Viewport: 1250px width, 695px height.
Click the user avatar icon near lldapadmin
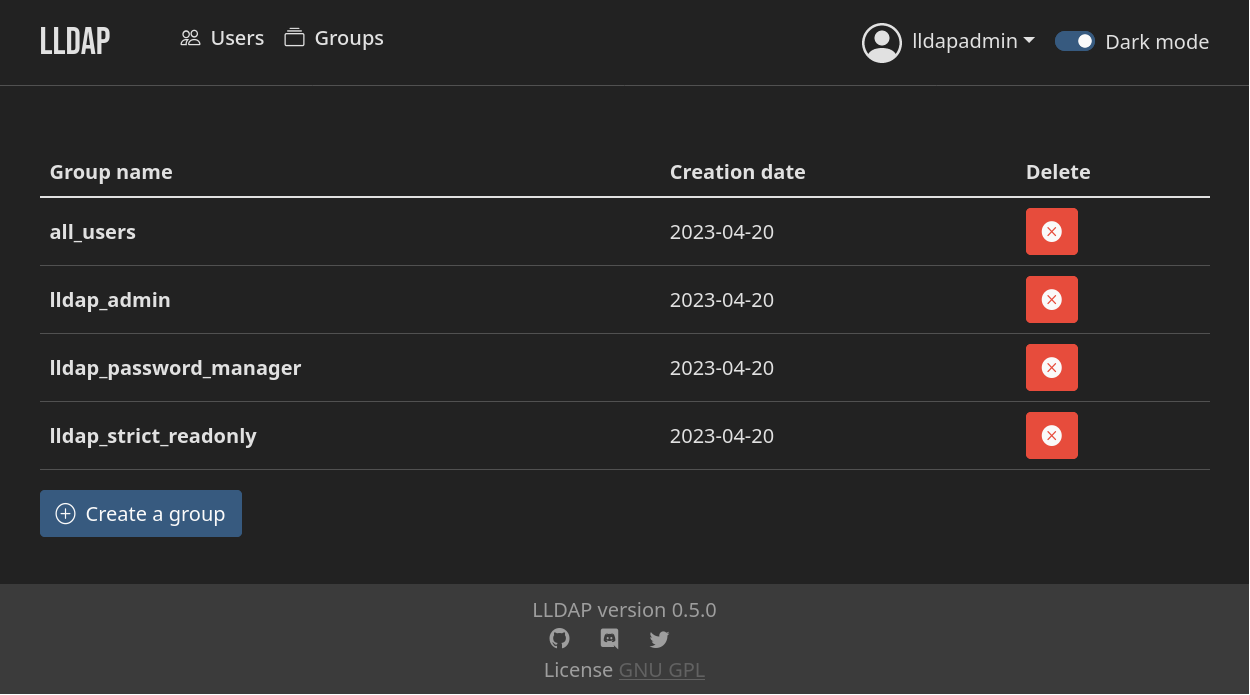[x=881, y=42]
